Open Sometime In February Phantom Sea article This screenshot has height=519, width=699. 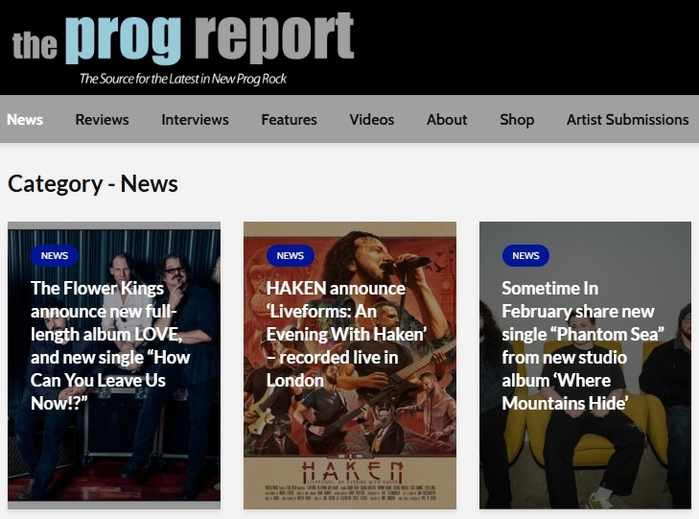pyautogui.click(x=583, y=346)
